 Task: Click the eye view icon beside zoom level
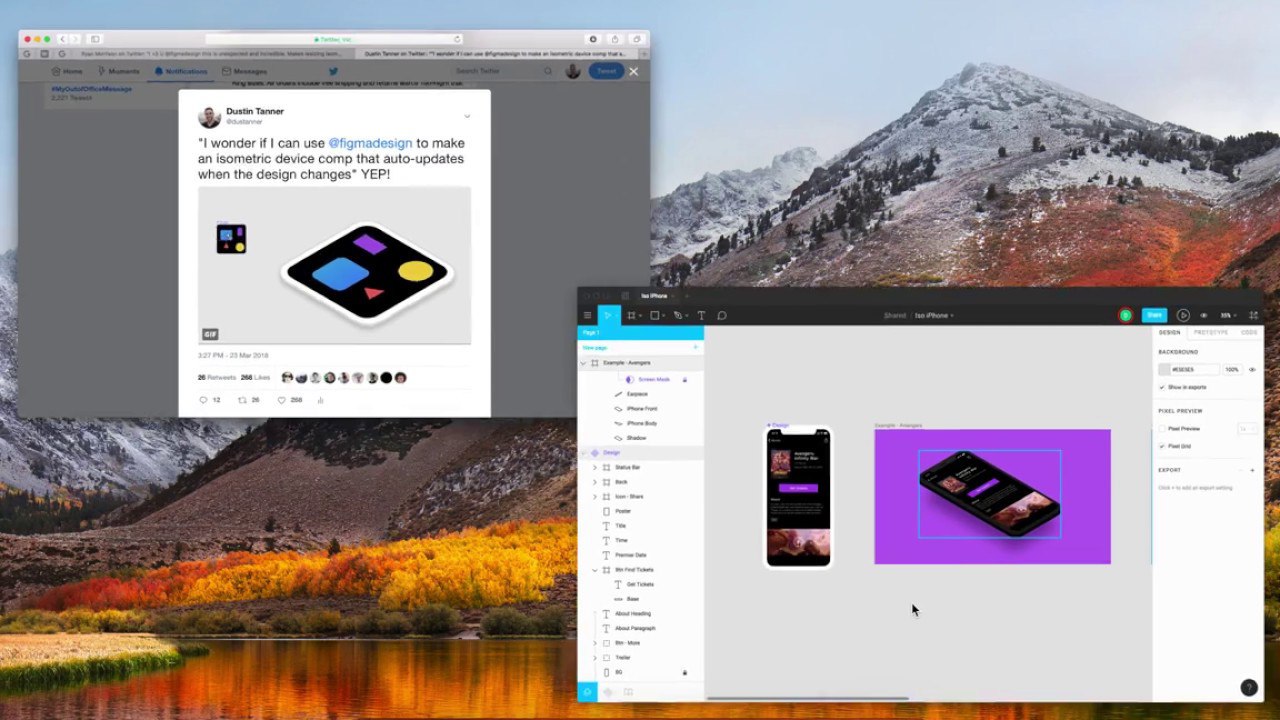tap(1203, 315)
